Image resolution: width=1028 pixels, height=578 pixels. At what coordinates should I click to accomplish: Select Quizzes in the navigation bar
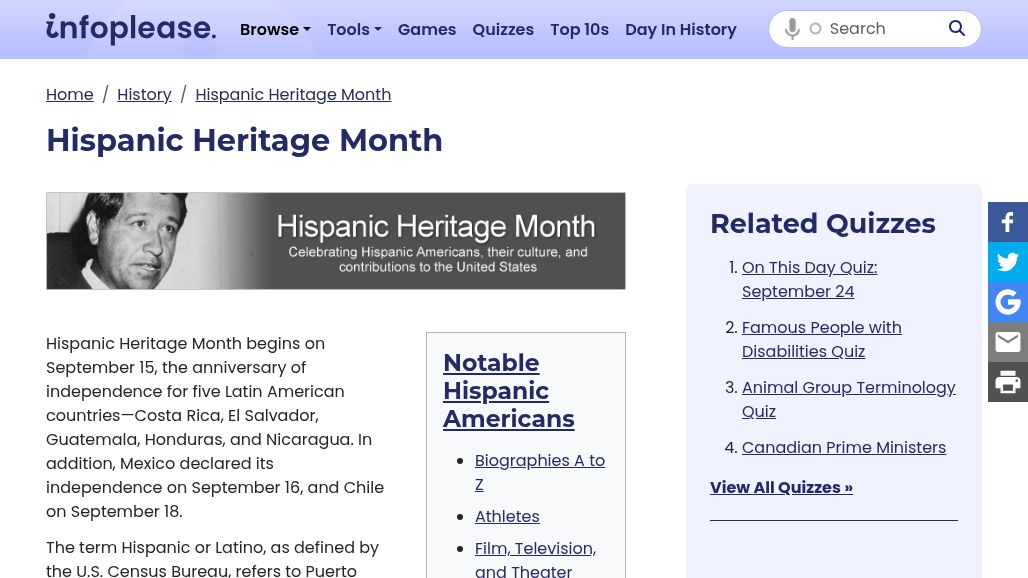[503, 29]
